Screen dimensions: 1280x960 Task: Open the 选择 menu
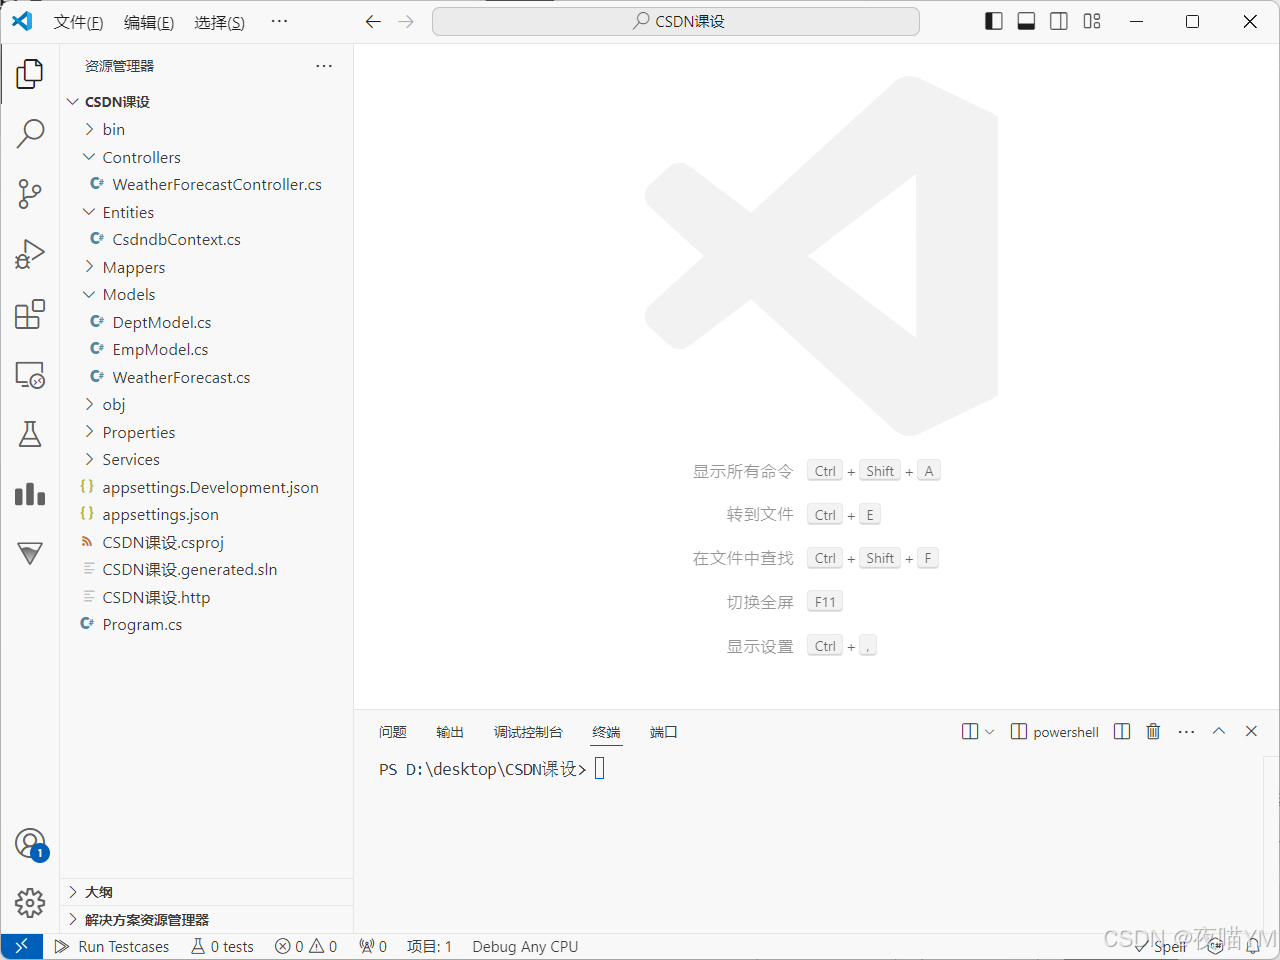click(219, 22)
